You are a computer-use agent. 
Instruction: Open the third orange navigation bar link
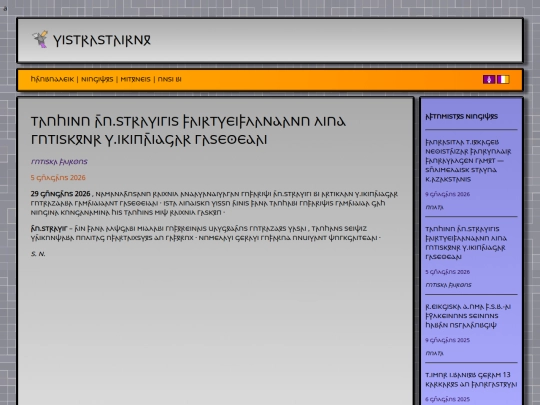tap(135, 80)
